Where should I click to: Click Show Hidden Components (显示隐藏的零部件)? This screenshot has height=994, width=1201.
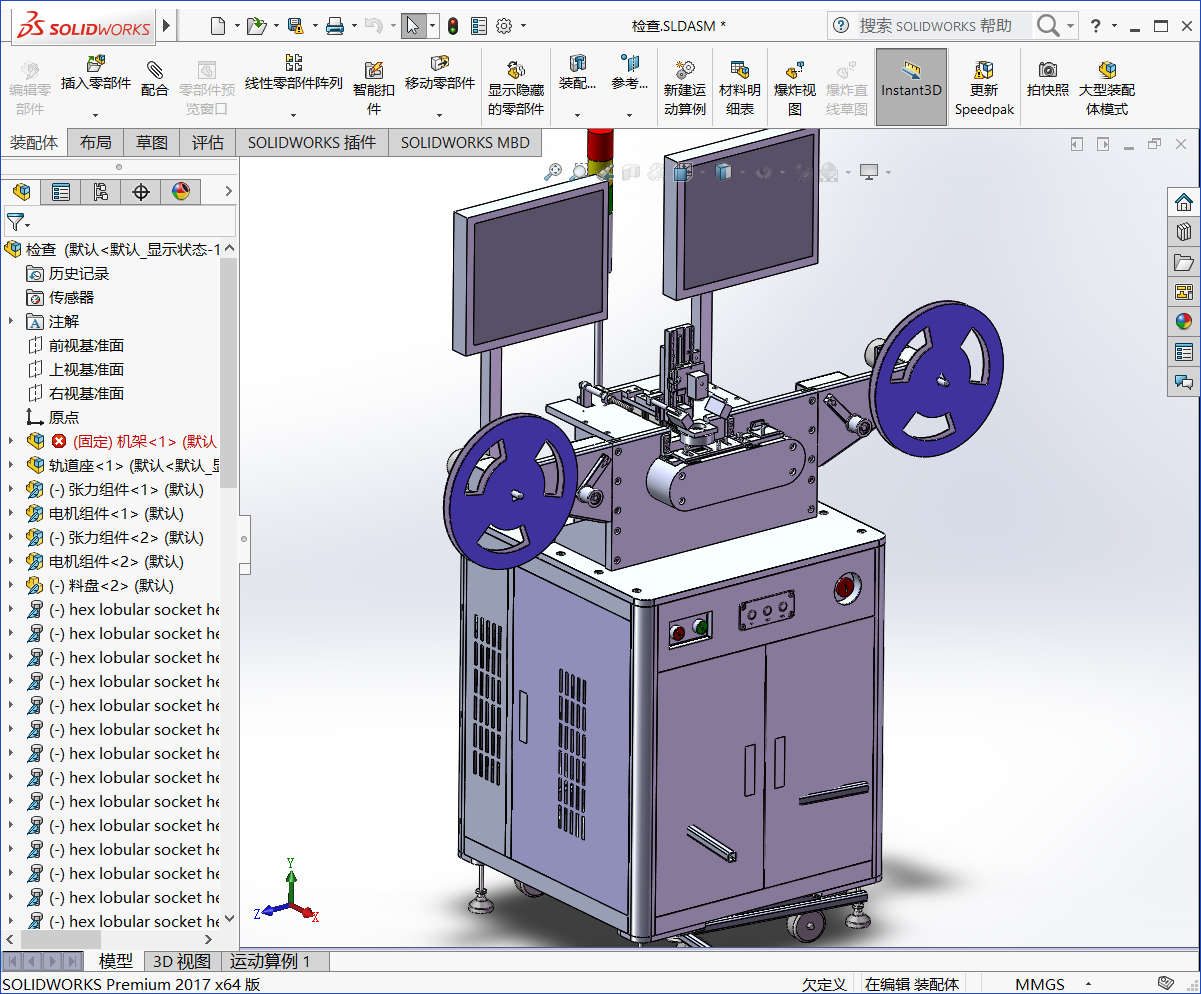pyautogui.click(x=516, y=89)
